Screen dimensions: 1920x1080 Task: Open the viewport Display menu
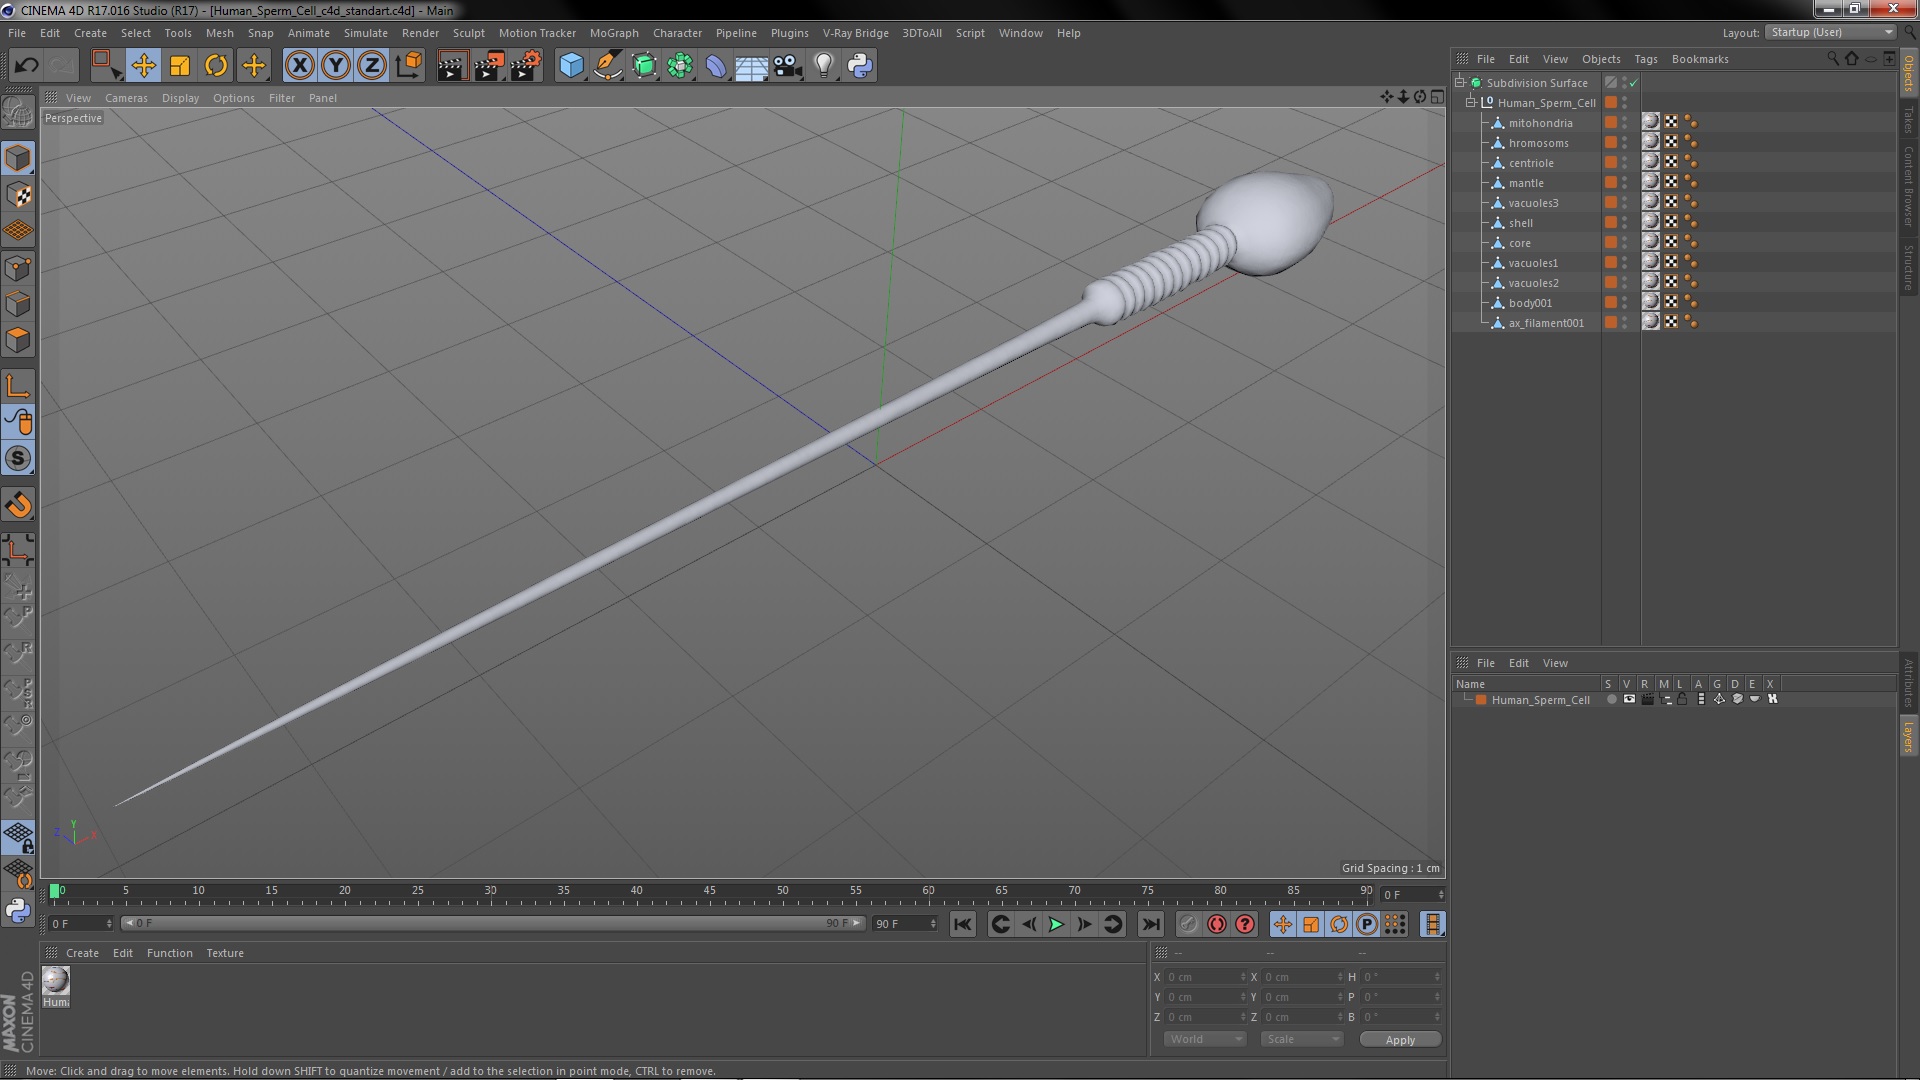pyautogui.click(x=180, y=98)
